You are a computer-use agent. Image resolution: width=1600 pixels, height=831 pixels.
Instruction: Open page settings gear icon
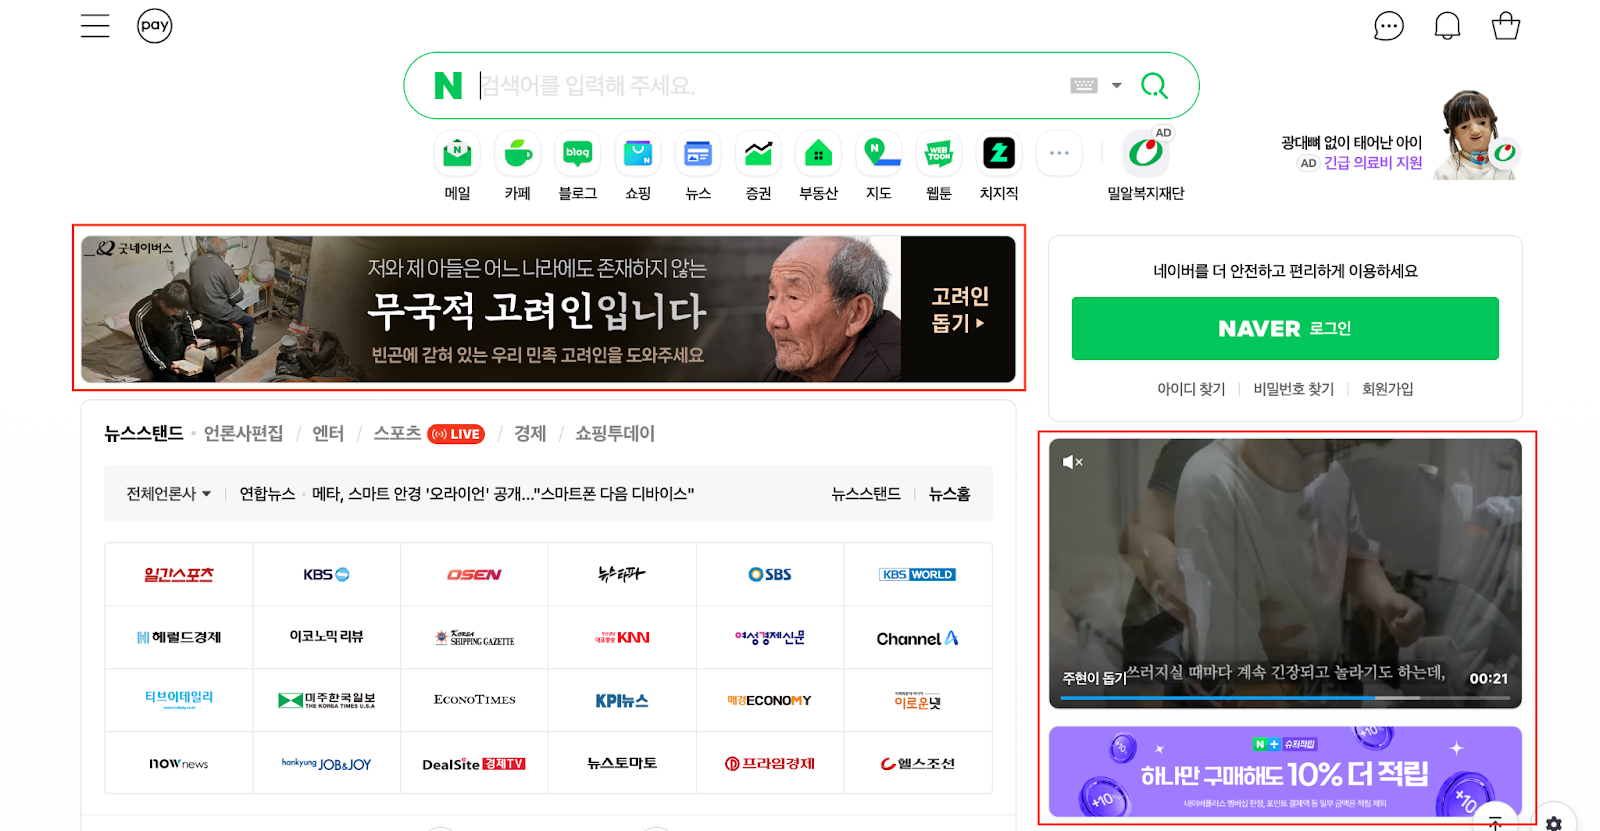1554,823
